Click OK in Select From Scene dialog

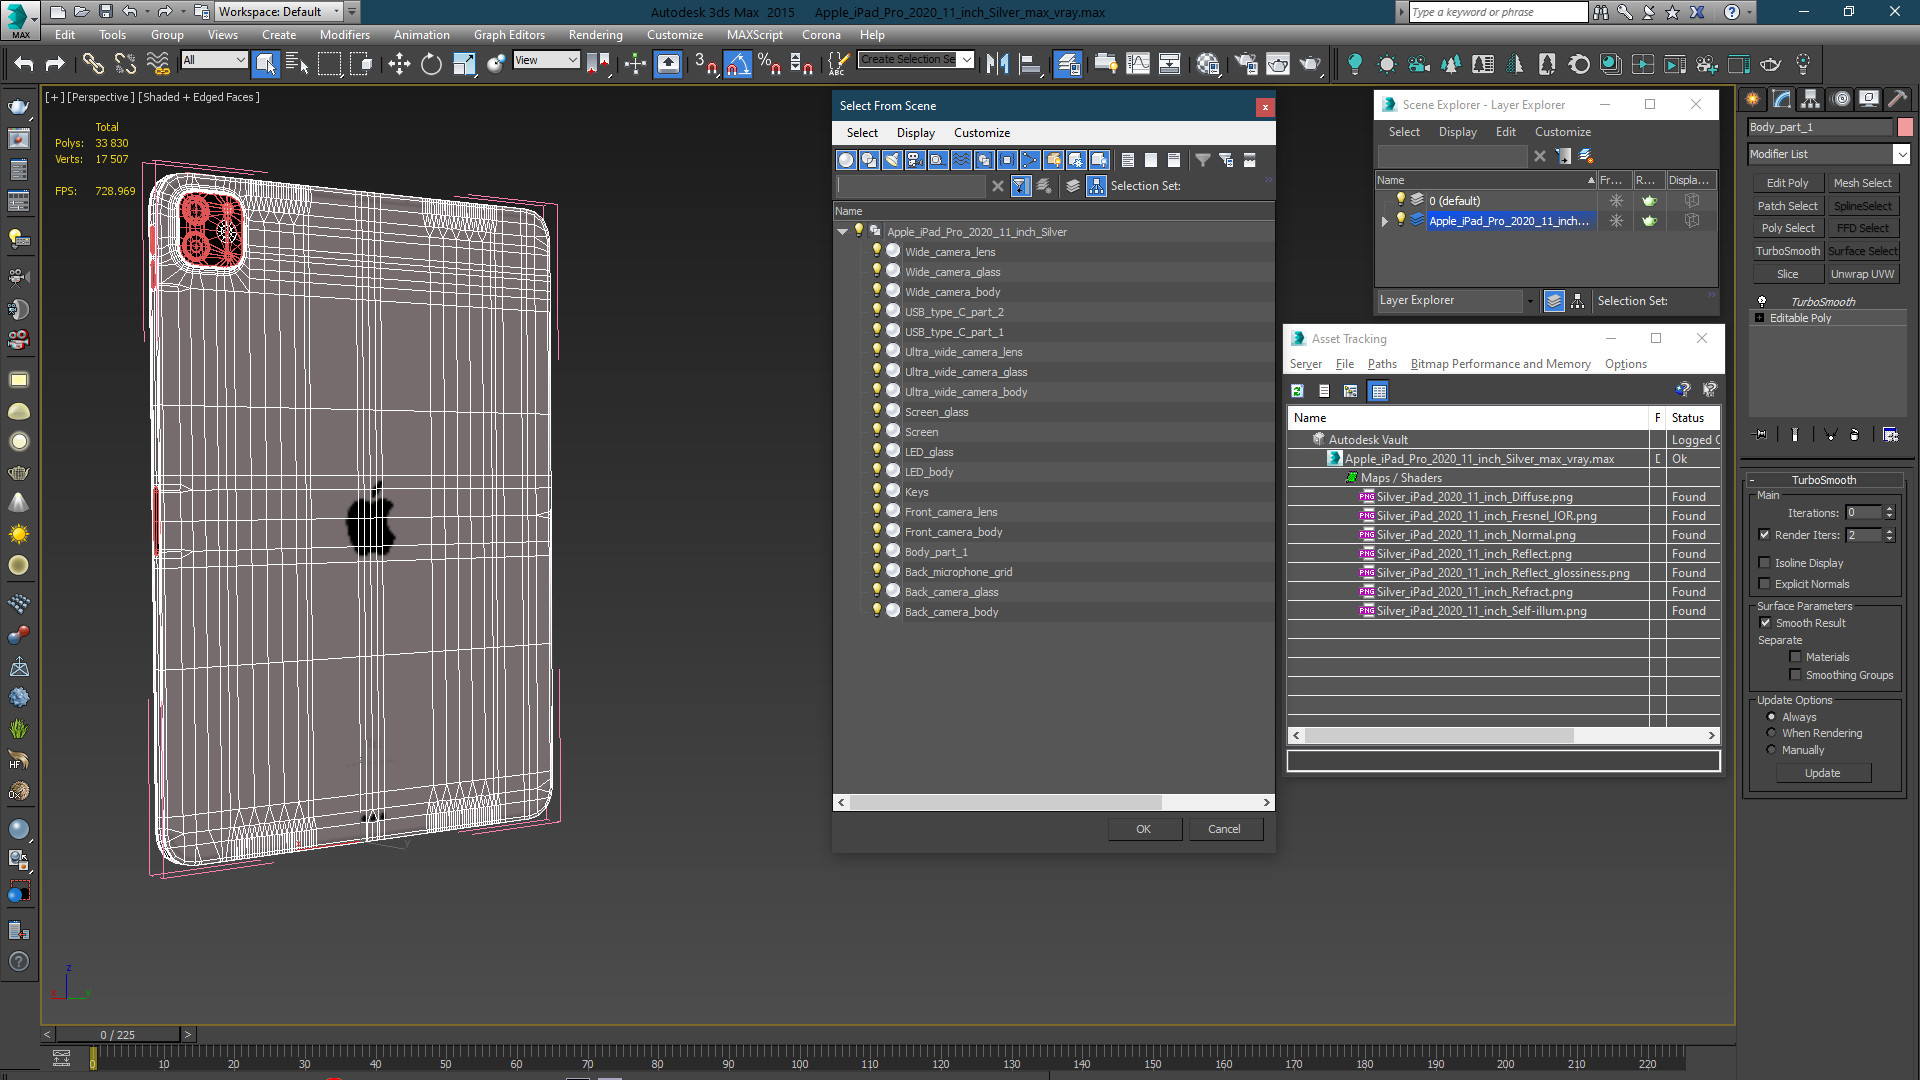tap(1143, 829)
